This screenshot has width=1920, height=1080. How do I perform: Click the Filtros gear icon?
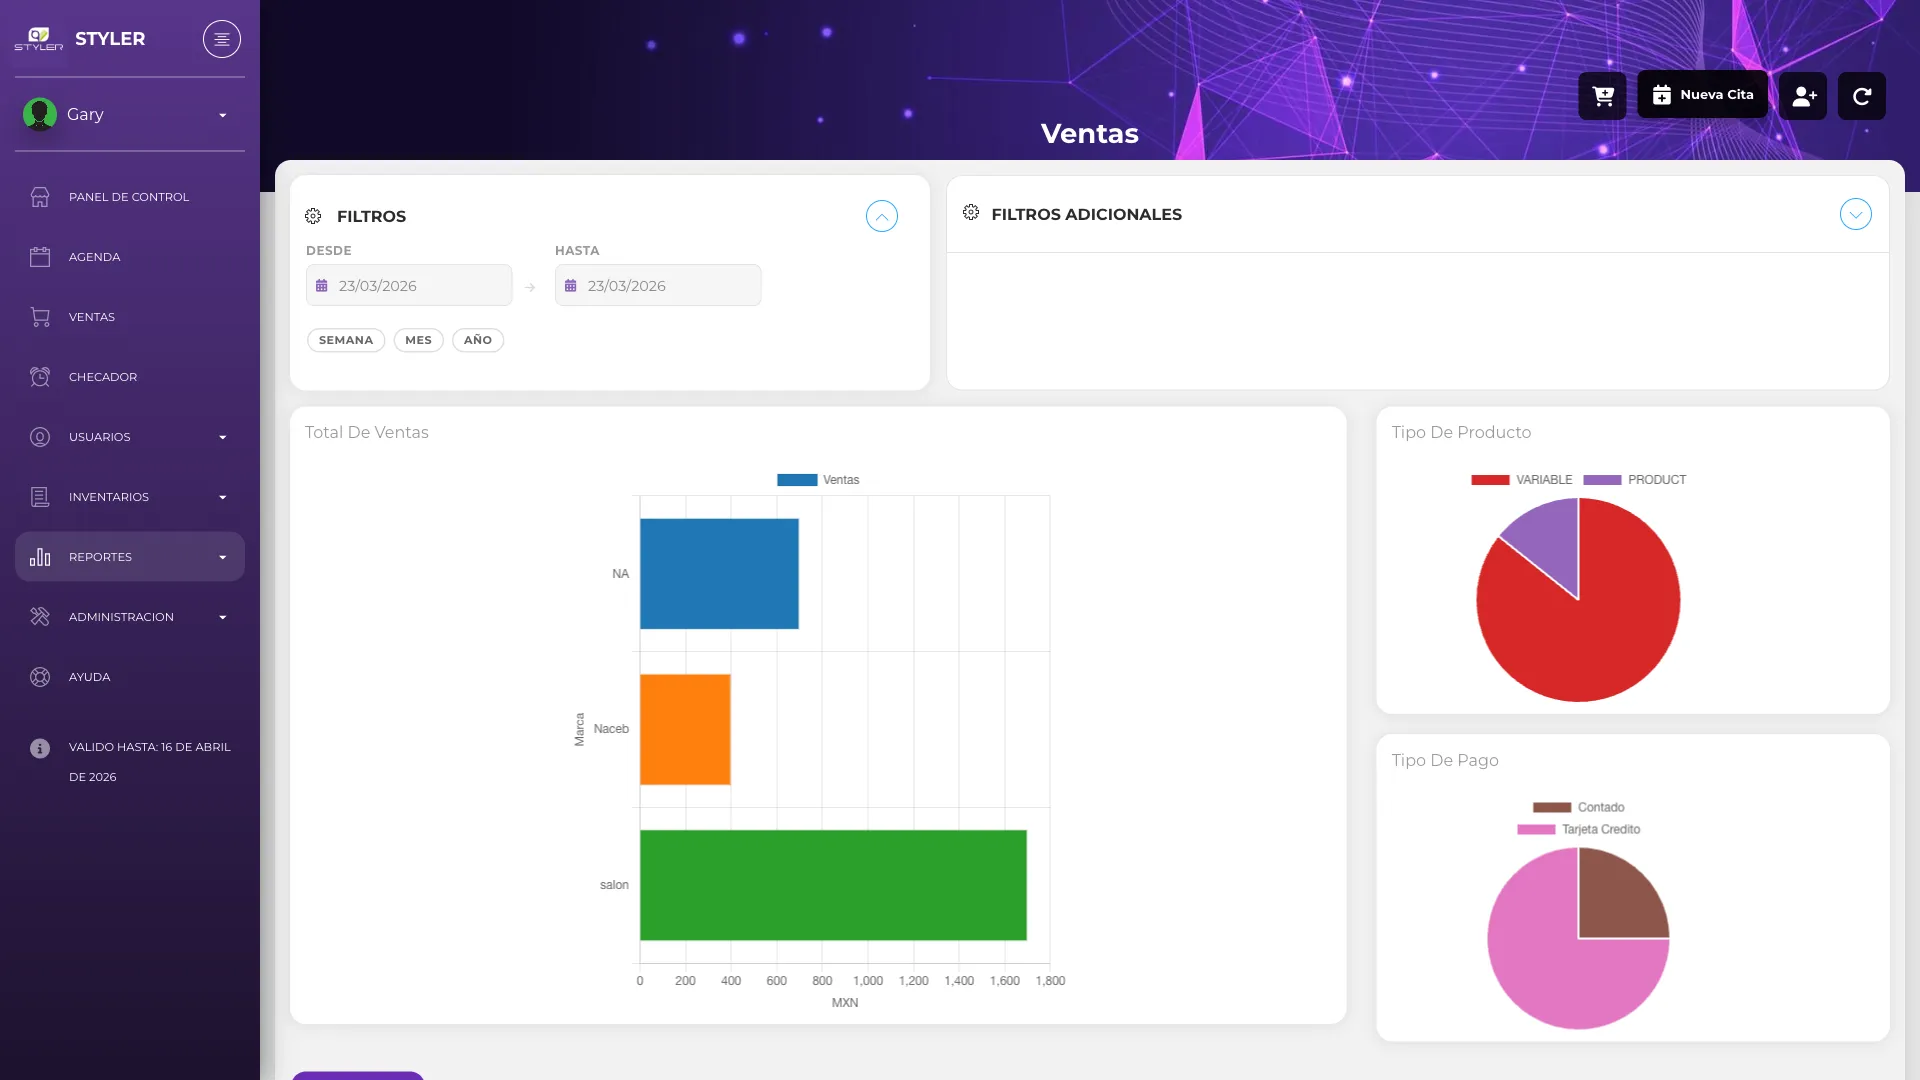[313, 216]
